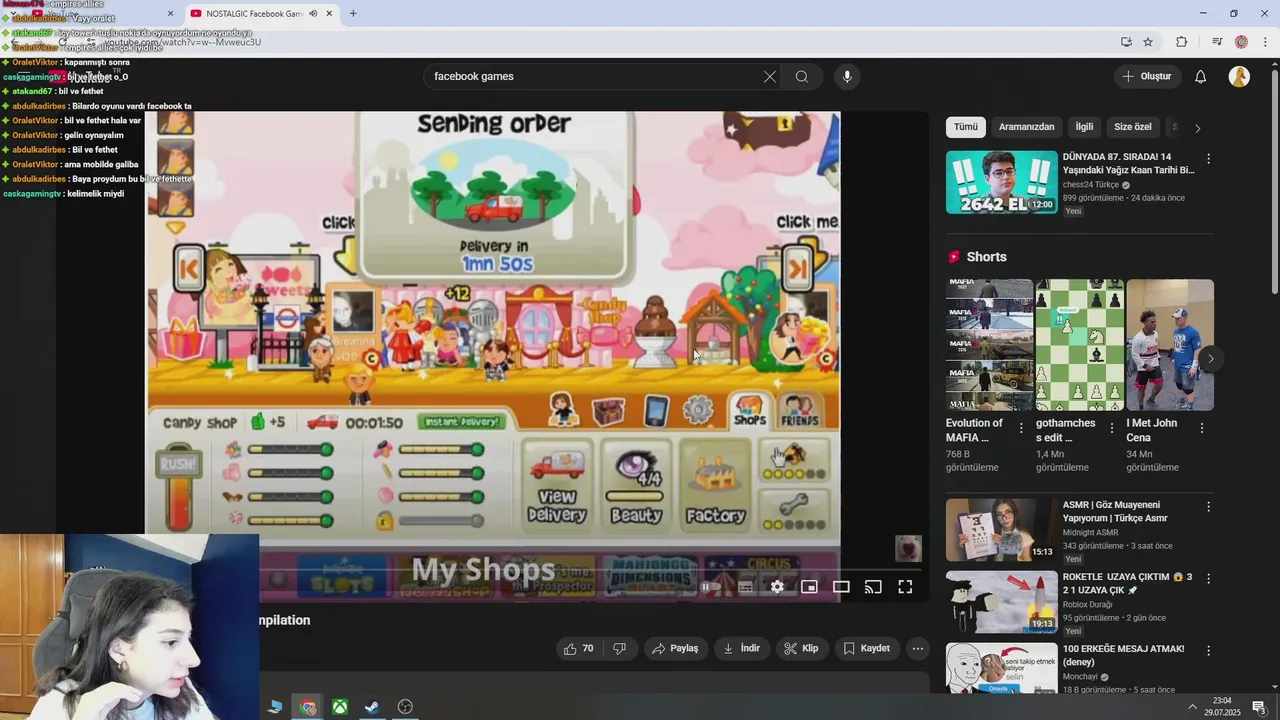Clear the YouTube search box text

click(770, 76)
